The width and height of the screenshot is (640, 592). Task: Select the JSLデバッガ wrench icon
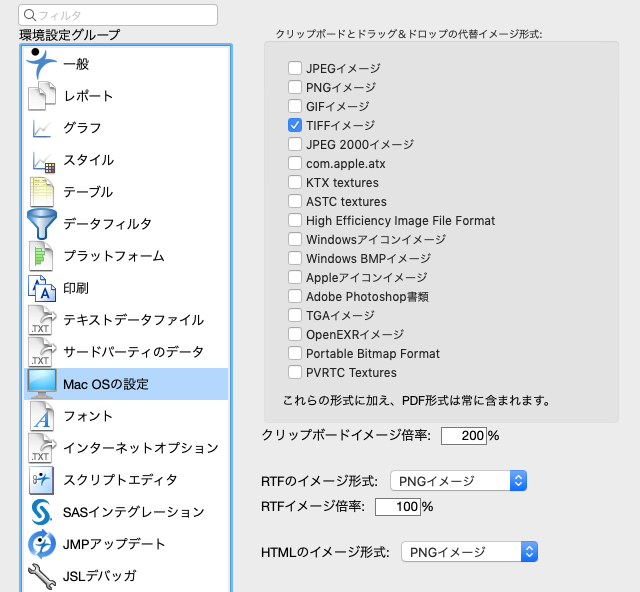(x=42, y=576)
